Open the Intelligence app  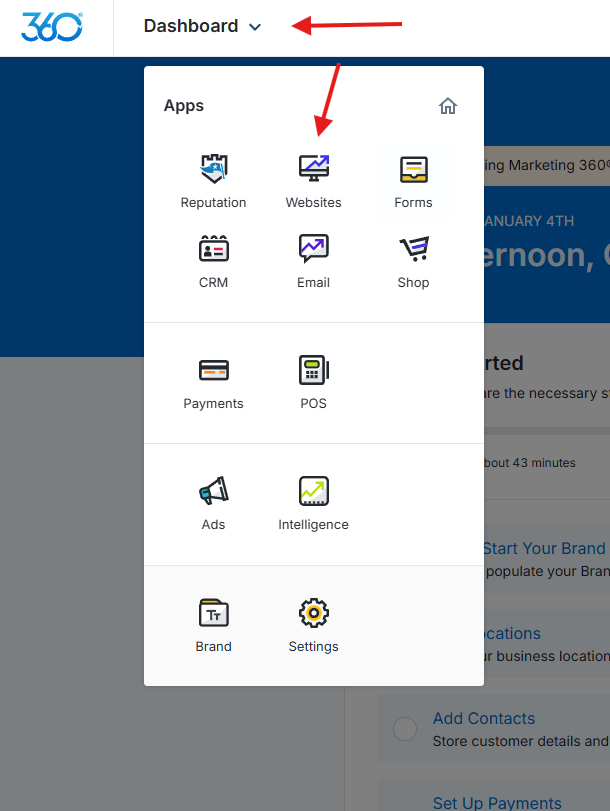tap(313, 503)
